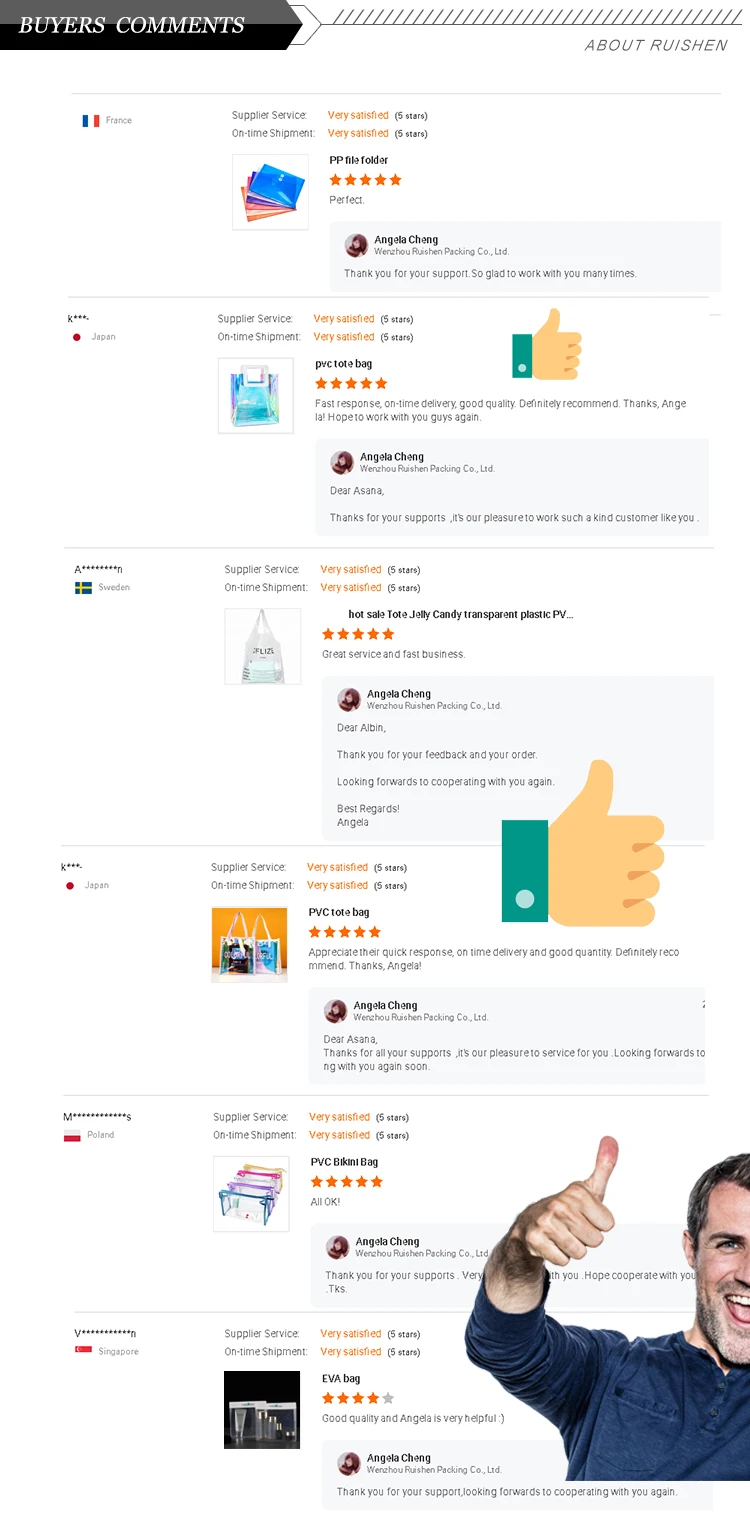Viewport: 750px width, 1523px height.
Task: Click Angela Cheng's avatar in the Sweden review
Action: click(349, 700)
